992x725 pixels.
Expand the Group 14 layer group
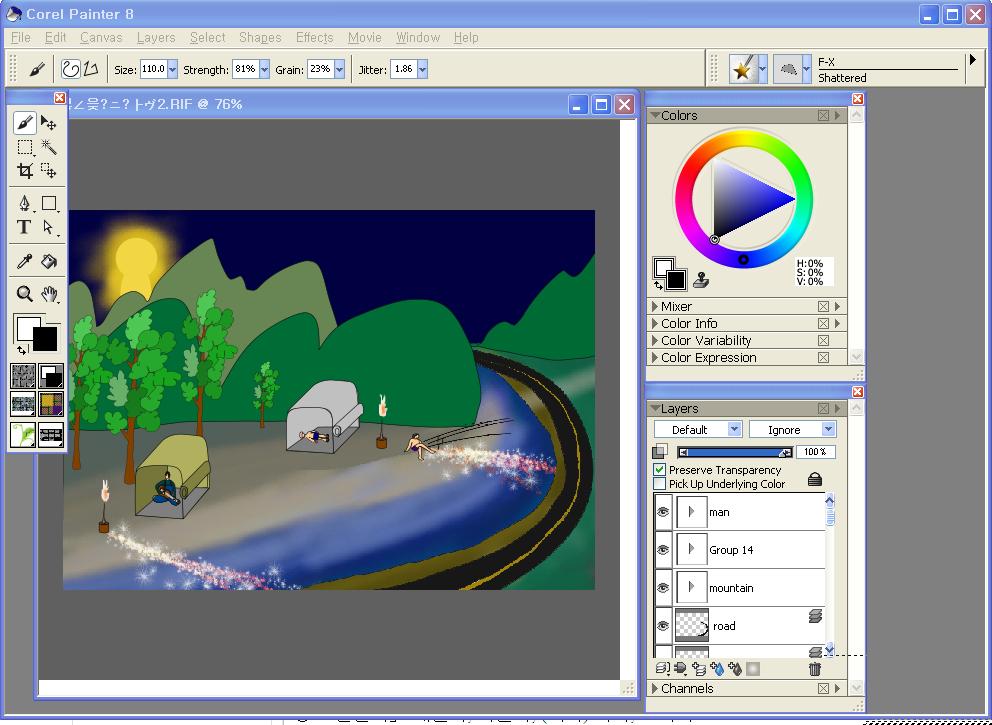tap(691, 549)
